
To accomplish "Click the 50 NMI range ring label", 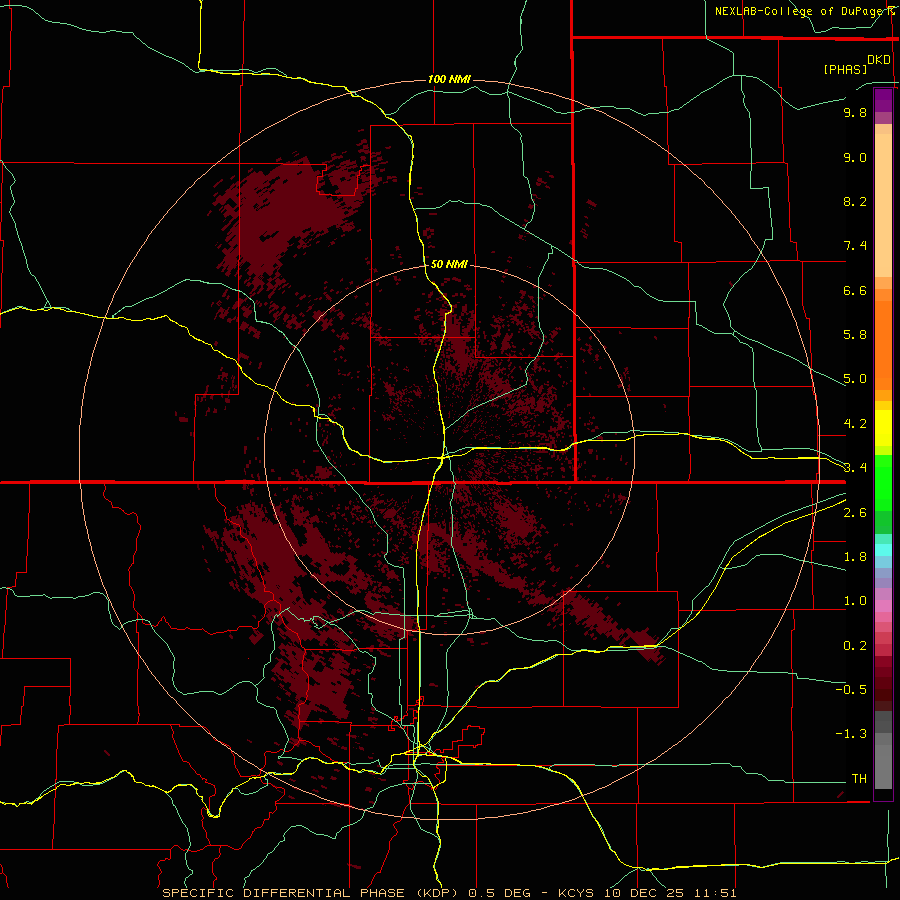I will click(x=449, y=264).
